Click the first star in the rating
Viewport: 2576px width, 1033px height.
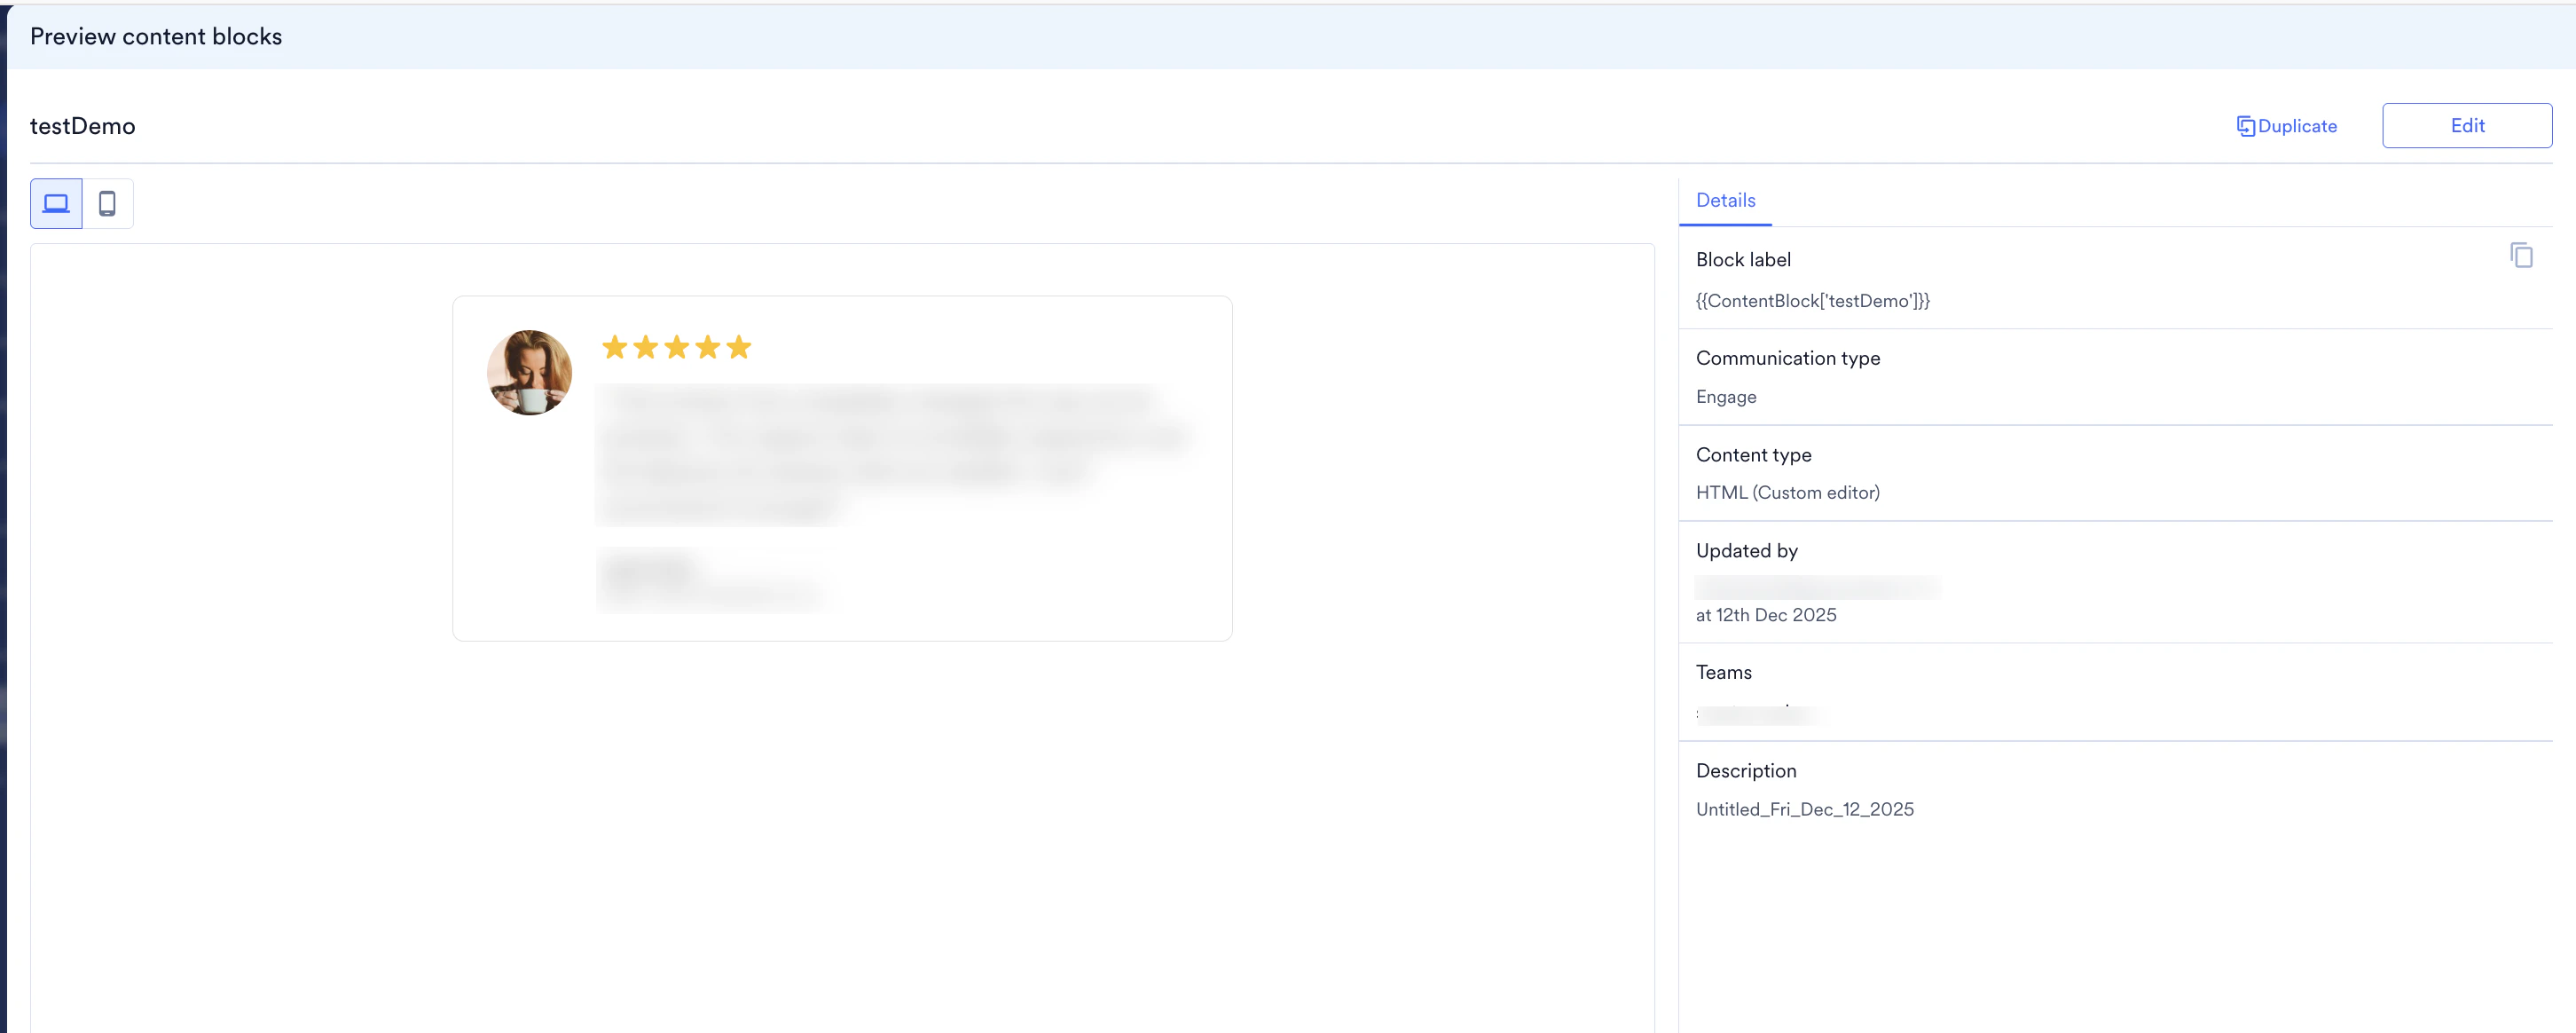[x=613, y=347]
